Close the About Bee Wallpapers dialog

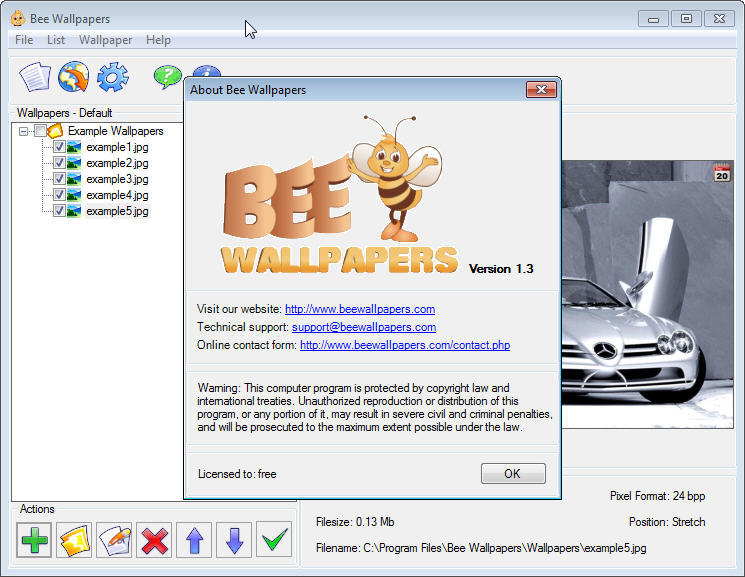click(x=541, y=89)
